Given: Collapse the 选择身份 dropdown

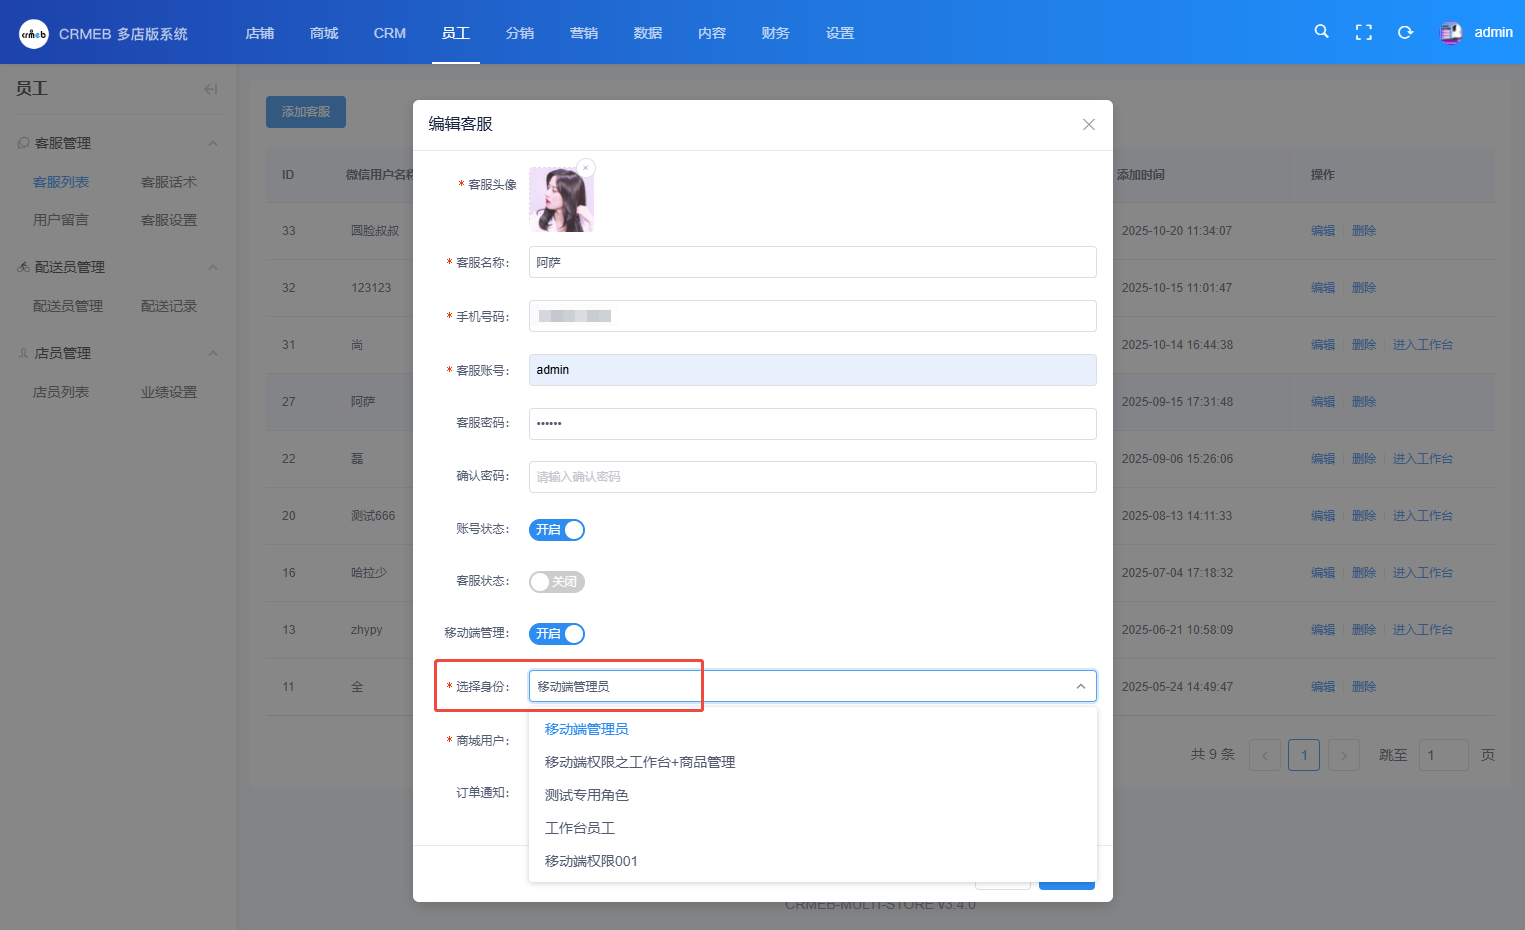Looking at the screenshot, I should pos(1080,686).
